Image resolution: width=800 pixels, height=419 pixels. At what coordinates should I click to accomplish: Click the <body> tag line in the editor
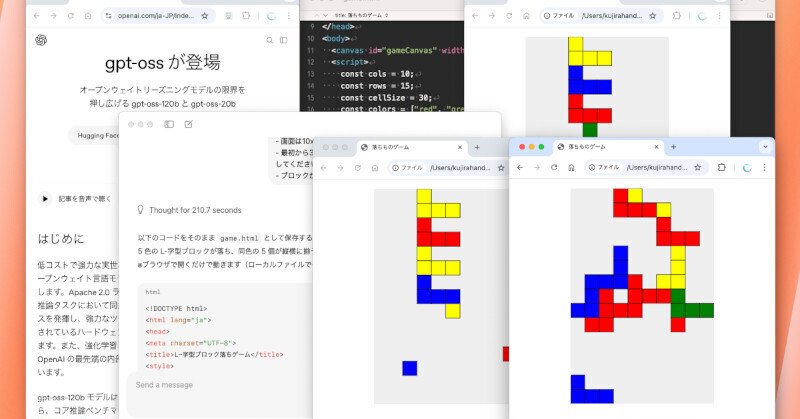click(x=336, y=38)
